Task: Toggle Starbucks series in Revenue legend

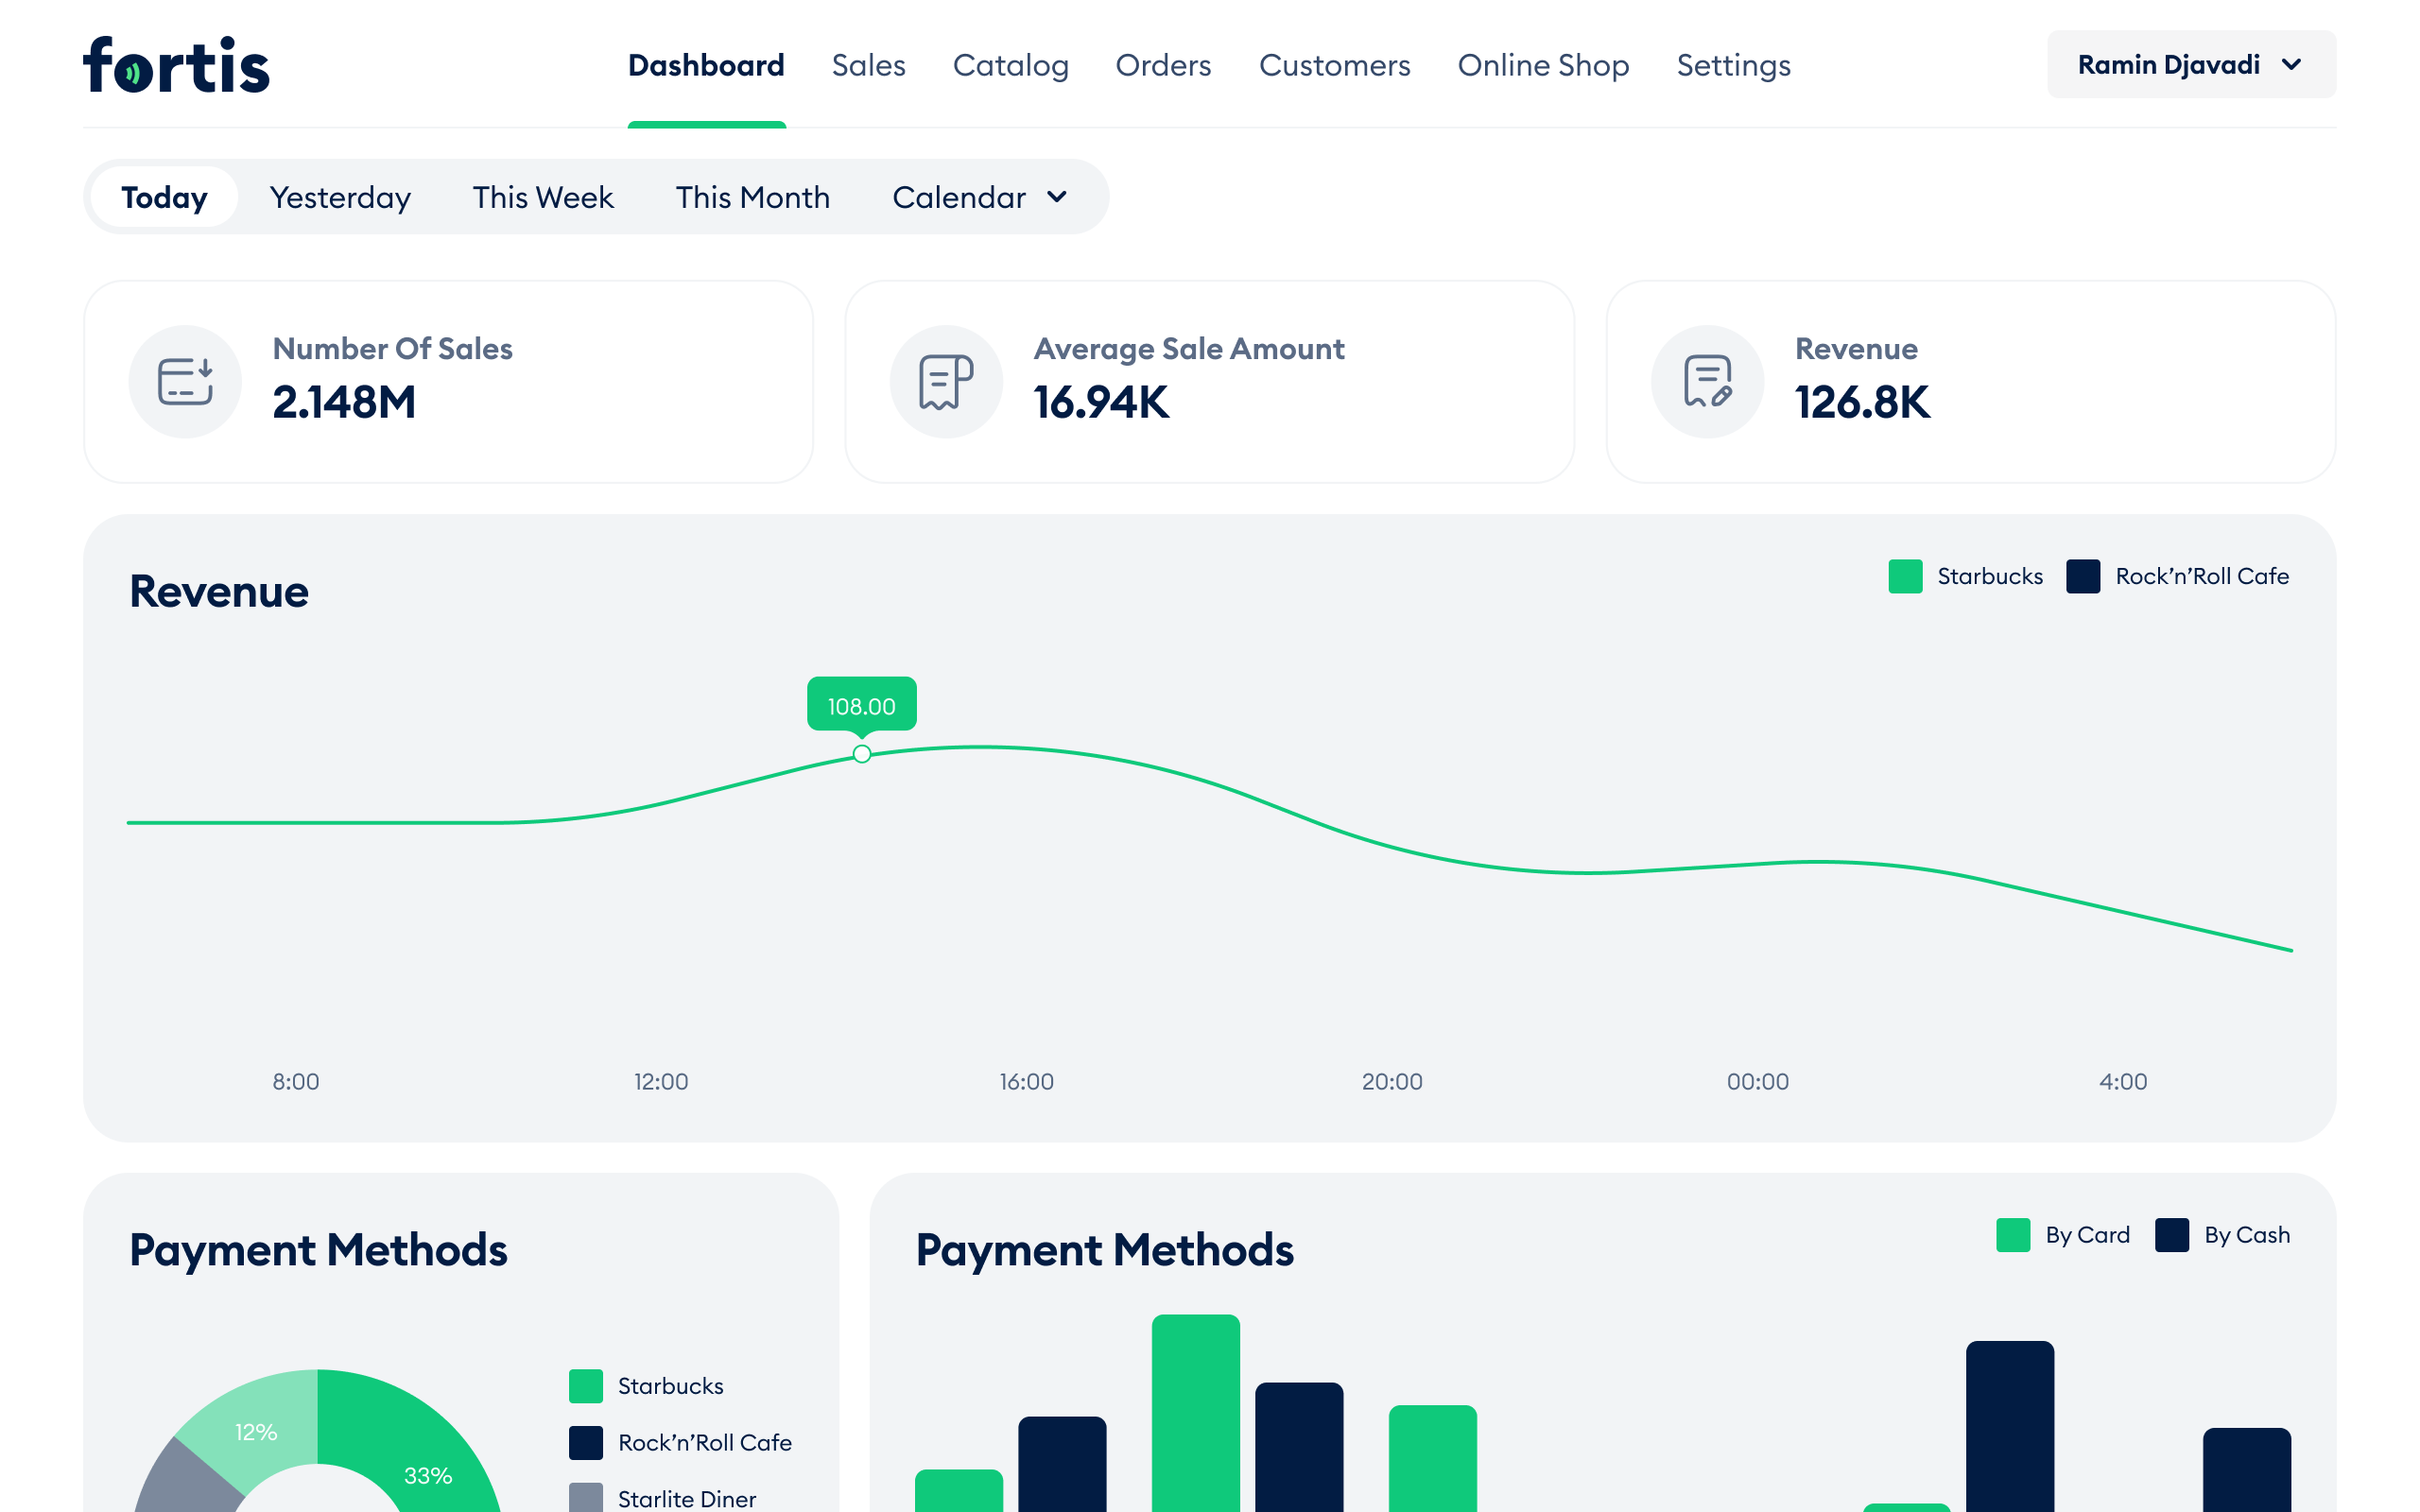Action: (1905, 576)
